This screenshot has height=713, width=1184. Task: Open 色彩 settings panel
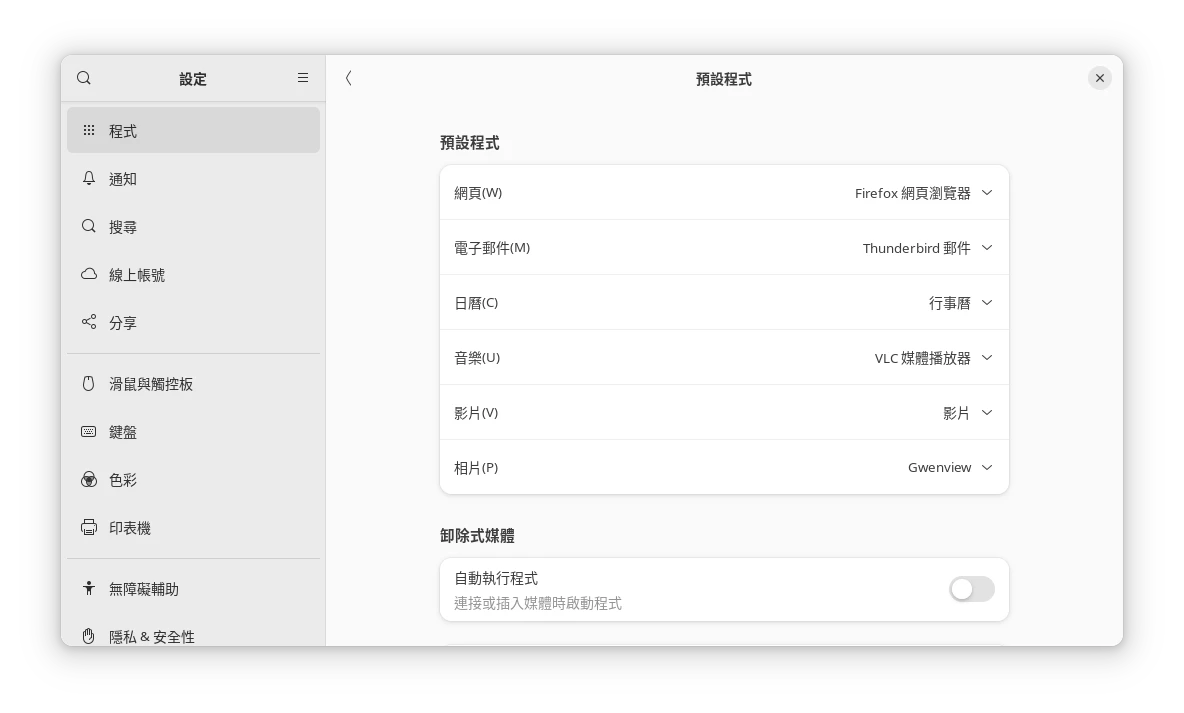click(x=123, y=480)
